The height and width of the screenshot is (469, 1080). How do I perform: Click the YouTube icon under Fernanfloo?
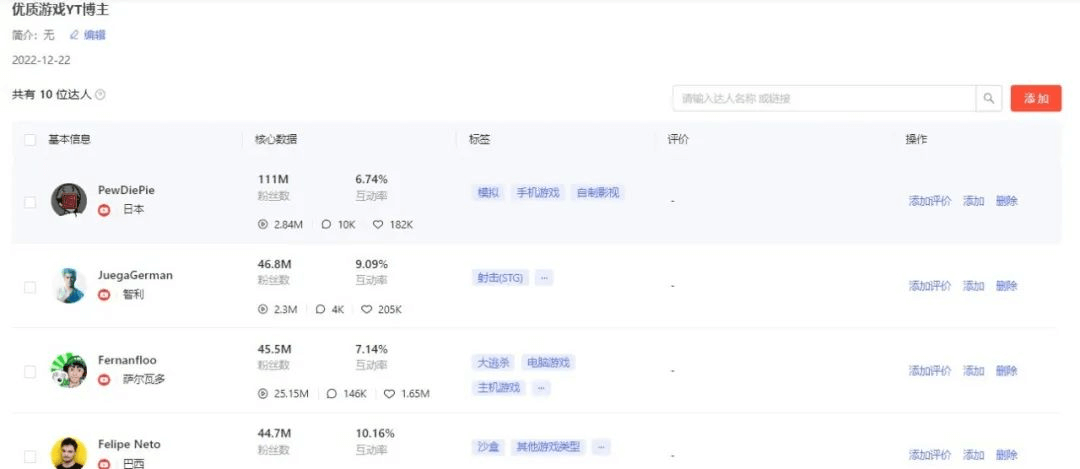click(x=104, y=380)
